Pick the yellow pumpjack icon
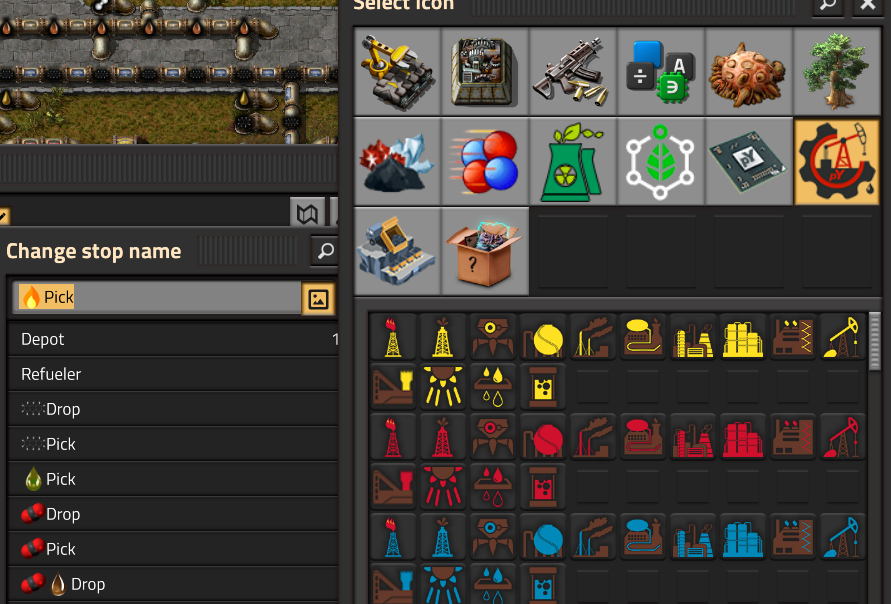The image size is (891, 604). pyautogui.click(x=843, y=338)
